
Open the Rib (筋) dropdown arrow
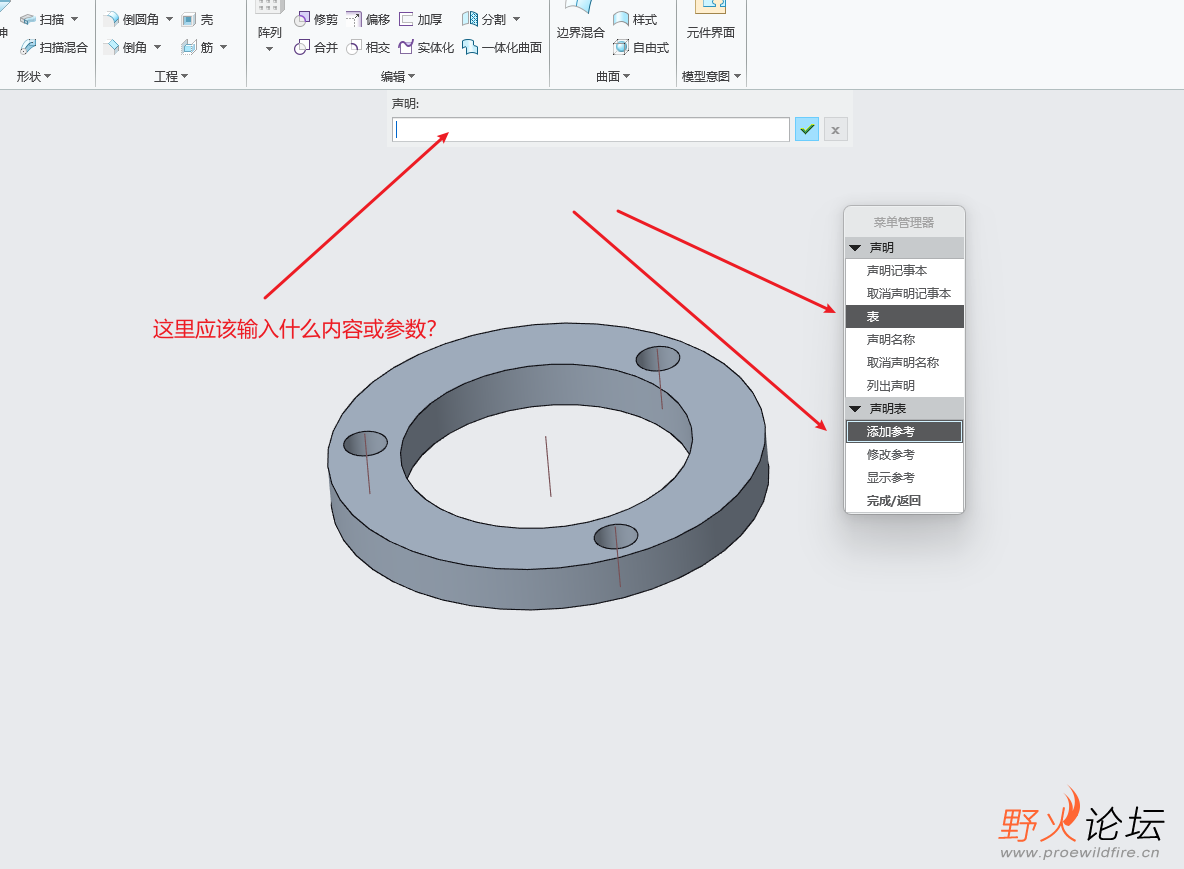click(224, 47)
